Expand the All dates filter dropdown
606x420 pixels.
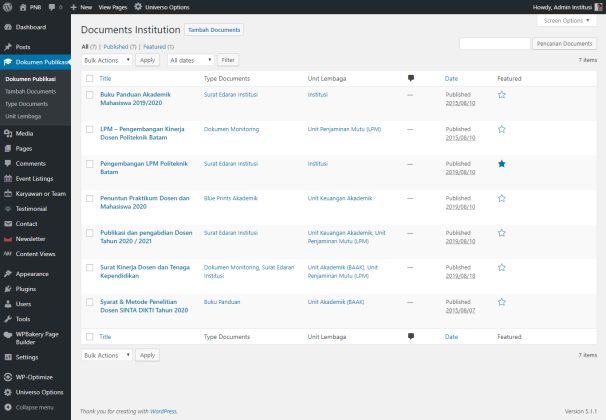[190, 60]
